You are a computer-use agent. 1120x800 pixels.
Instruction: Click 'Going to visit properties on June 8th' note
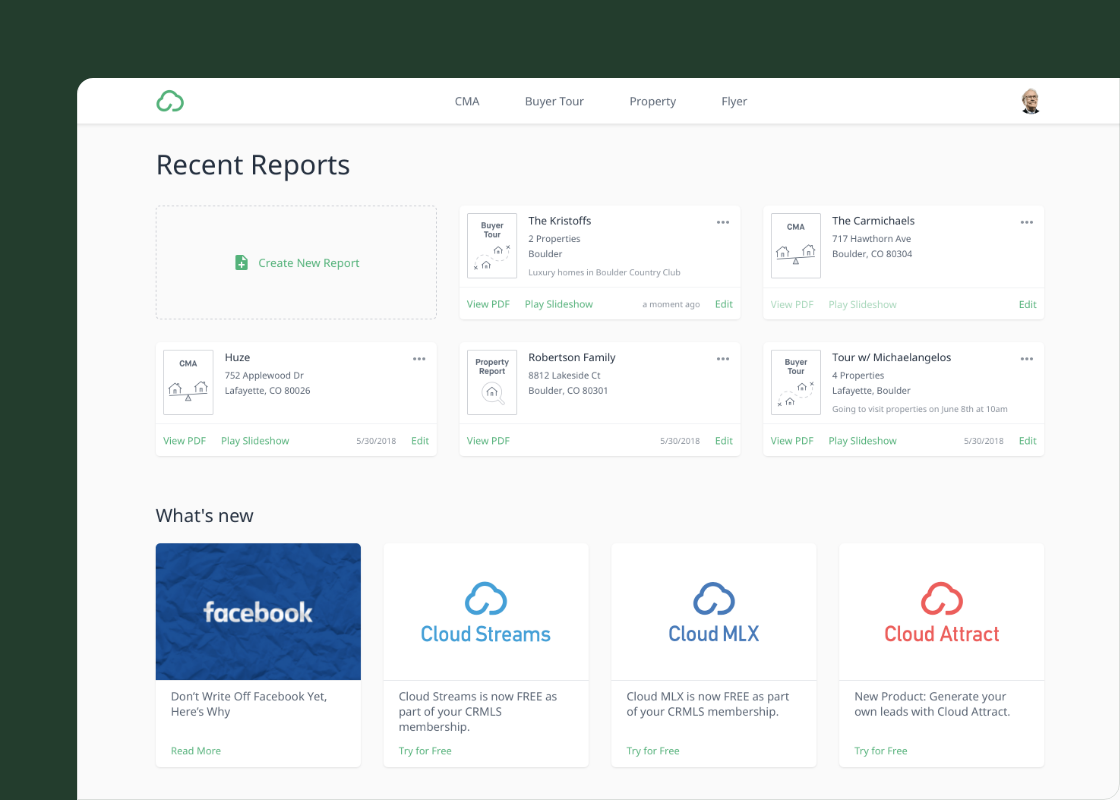[x=919, y=409]
